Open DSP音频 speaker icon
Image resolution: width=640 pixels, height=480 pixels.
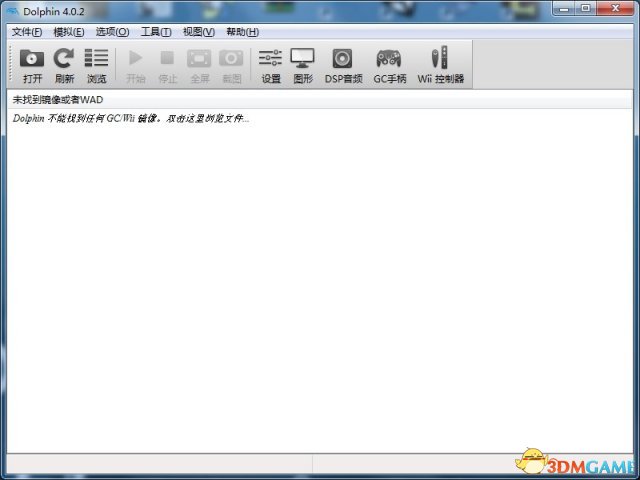point(342,58)
